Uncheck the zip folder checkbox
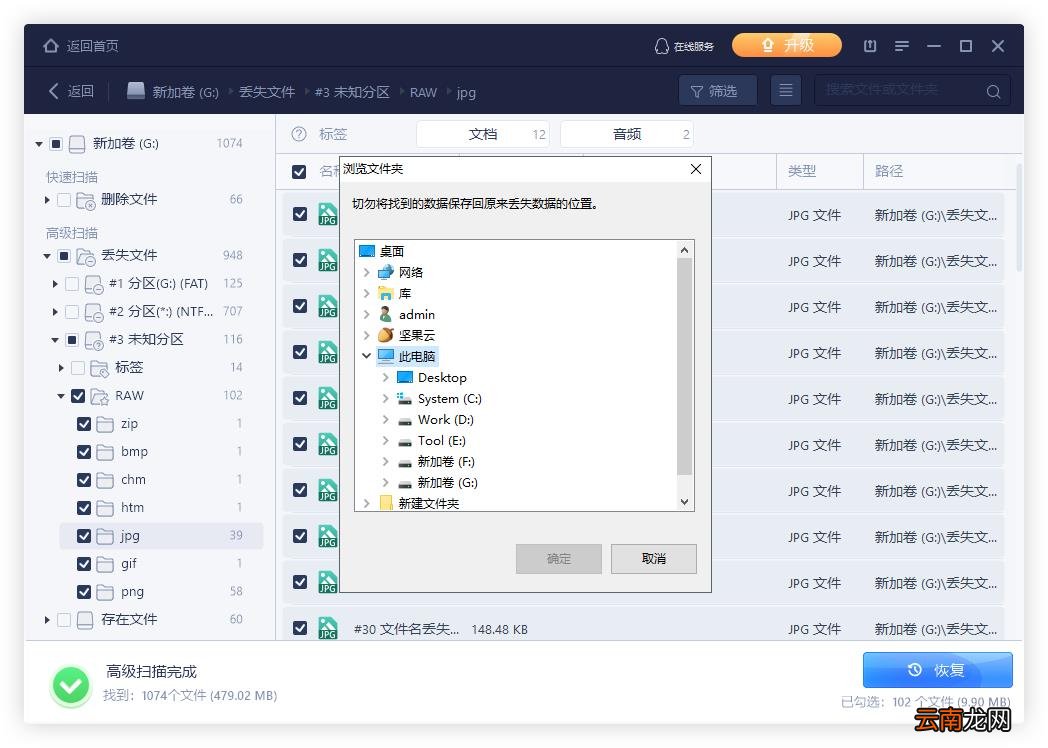The image size is (1048, 748). click(84, 424)
